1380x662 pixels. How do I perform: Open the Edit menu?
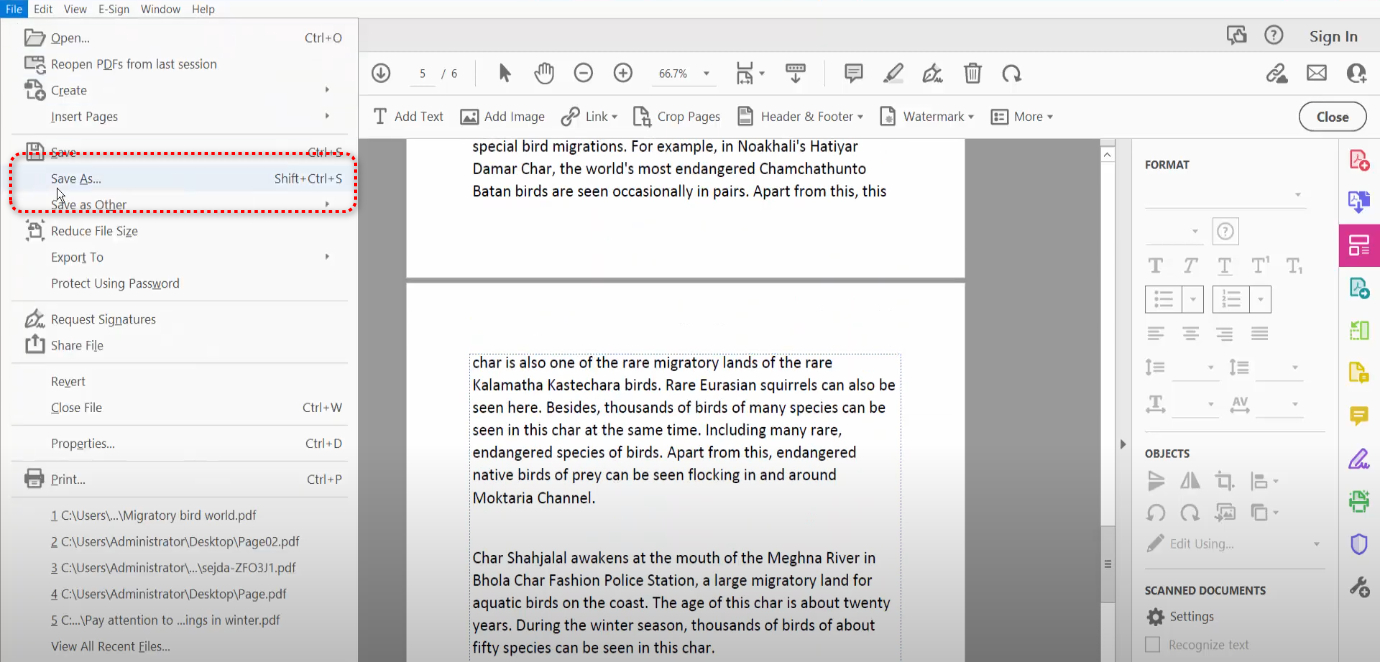point(43,9)
